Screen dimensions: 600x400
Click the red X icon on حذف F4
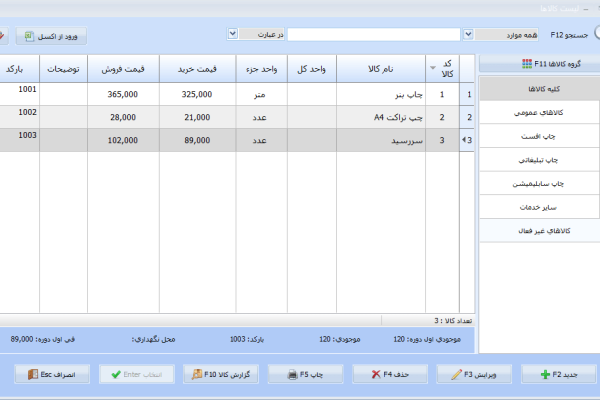click(x=376, y=374)
